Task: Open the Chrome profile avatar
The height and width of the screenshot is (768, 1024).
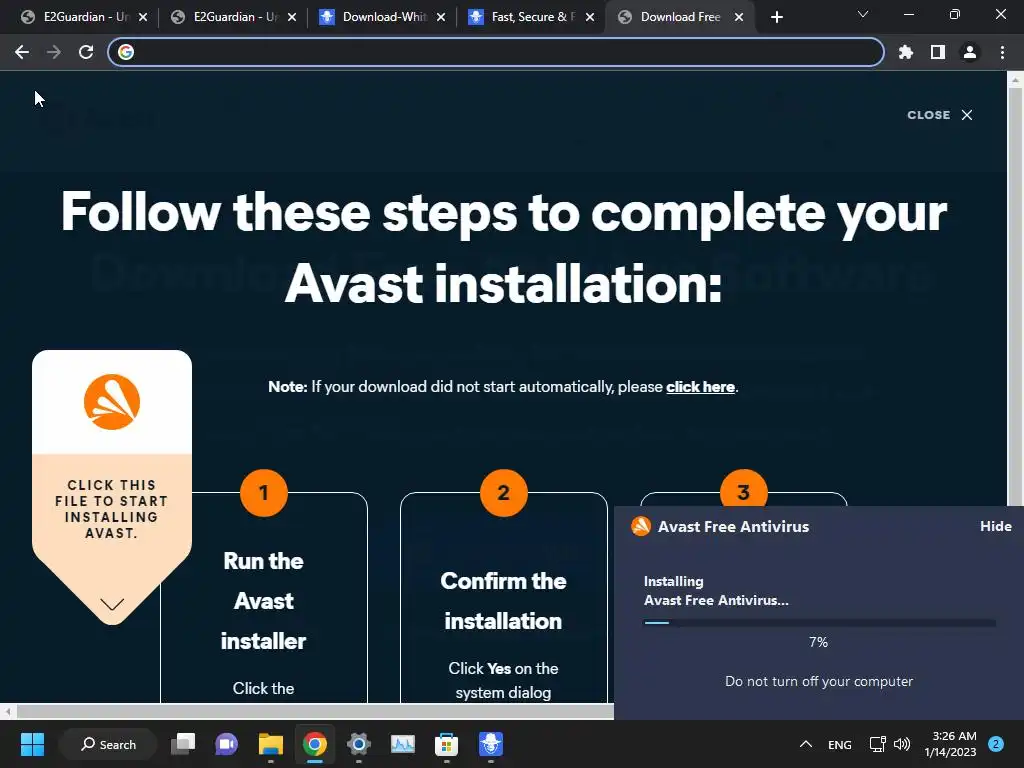Action: 970,52
